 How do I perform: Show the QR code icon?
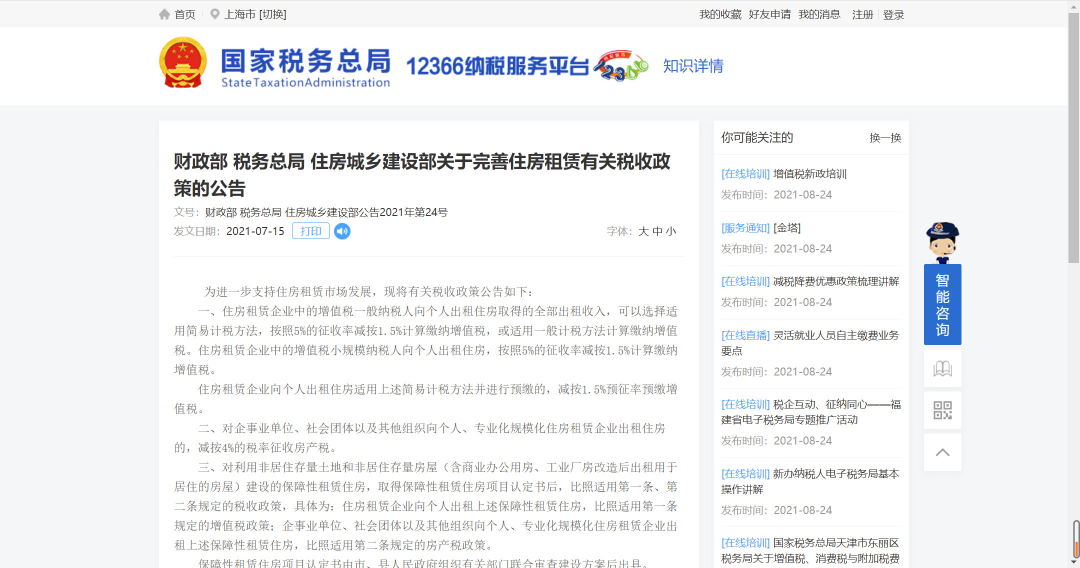(942, 410)
